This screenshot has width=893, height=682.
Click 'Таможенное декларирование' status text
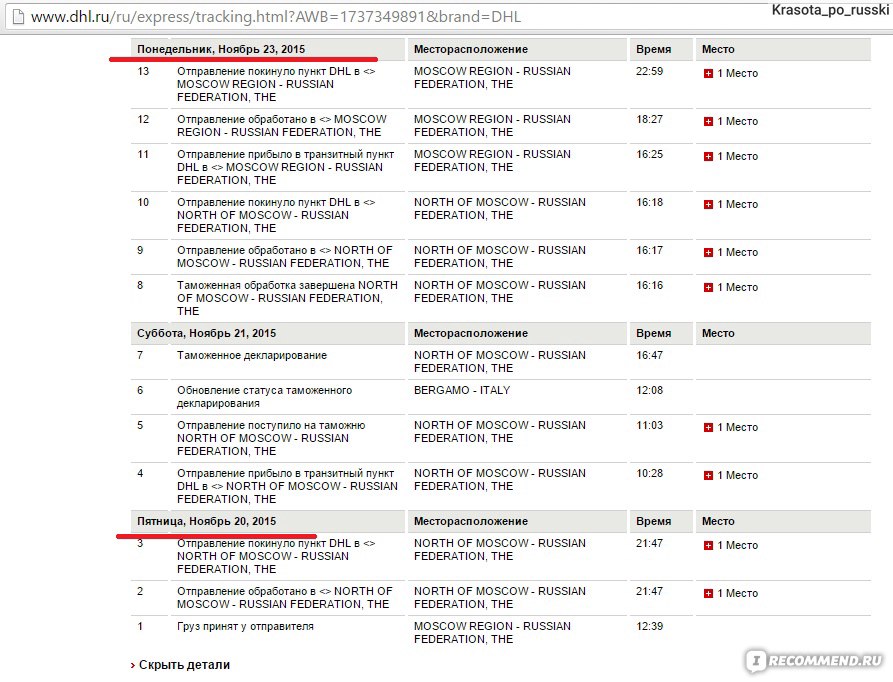[252, 355]
